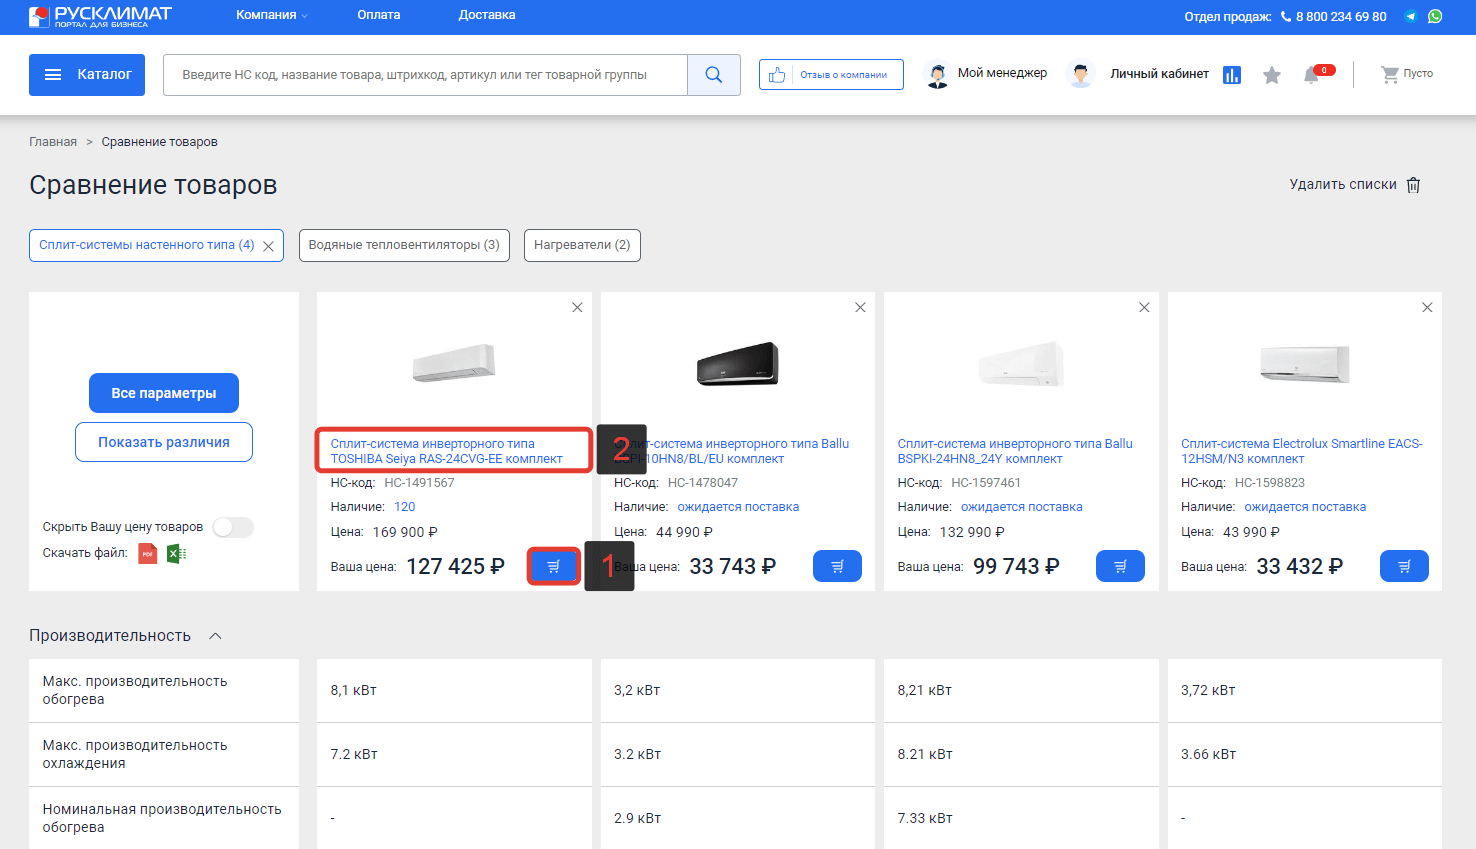The height and width of the screenshot is (849, 1476).
Task: Remove TOSHIBA Seiya card from comparison
Action: coord(577,307)
